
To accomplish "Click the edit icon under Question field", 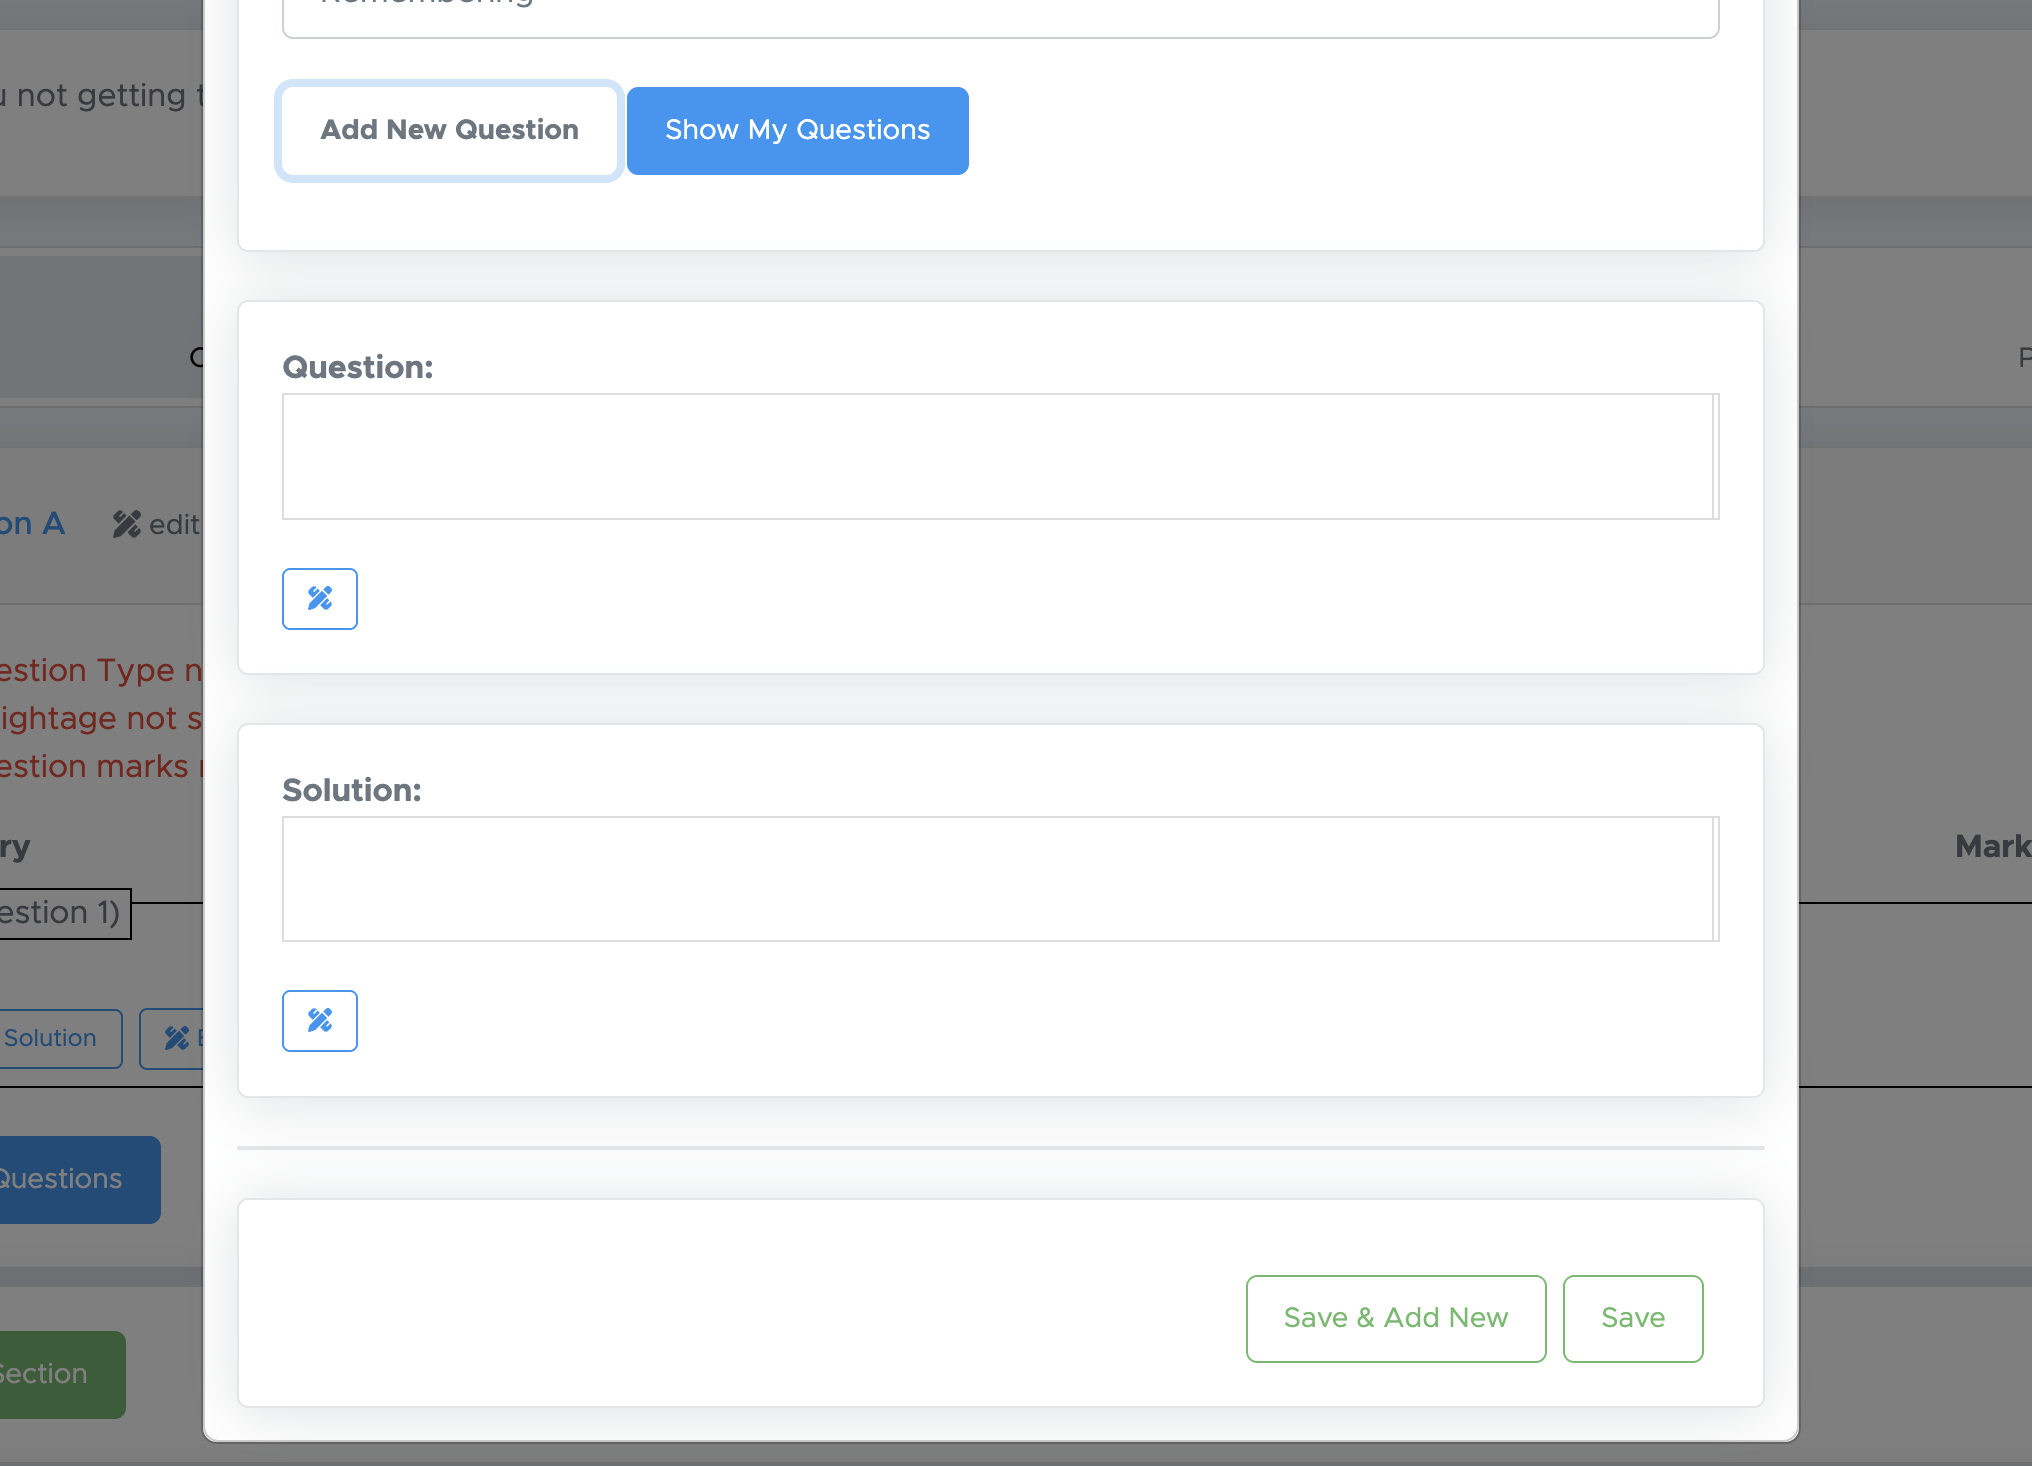I will tap(319, 599).
